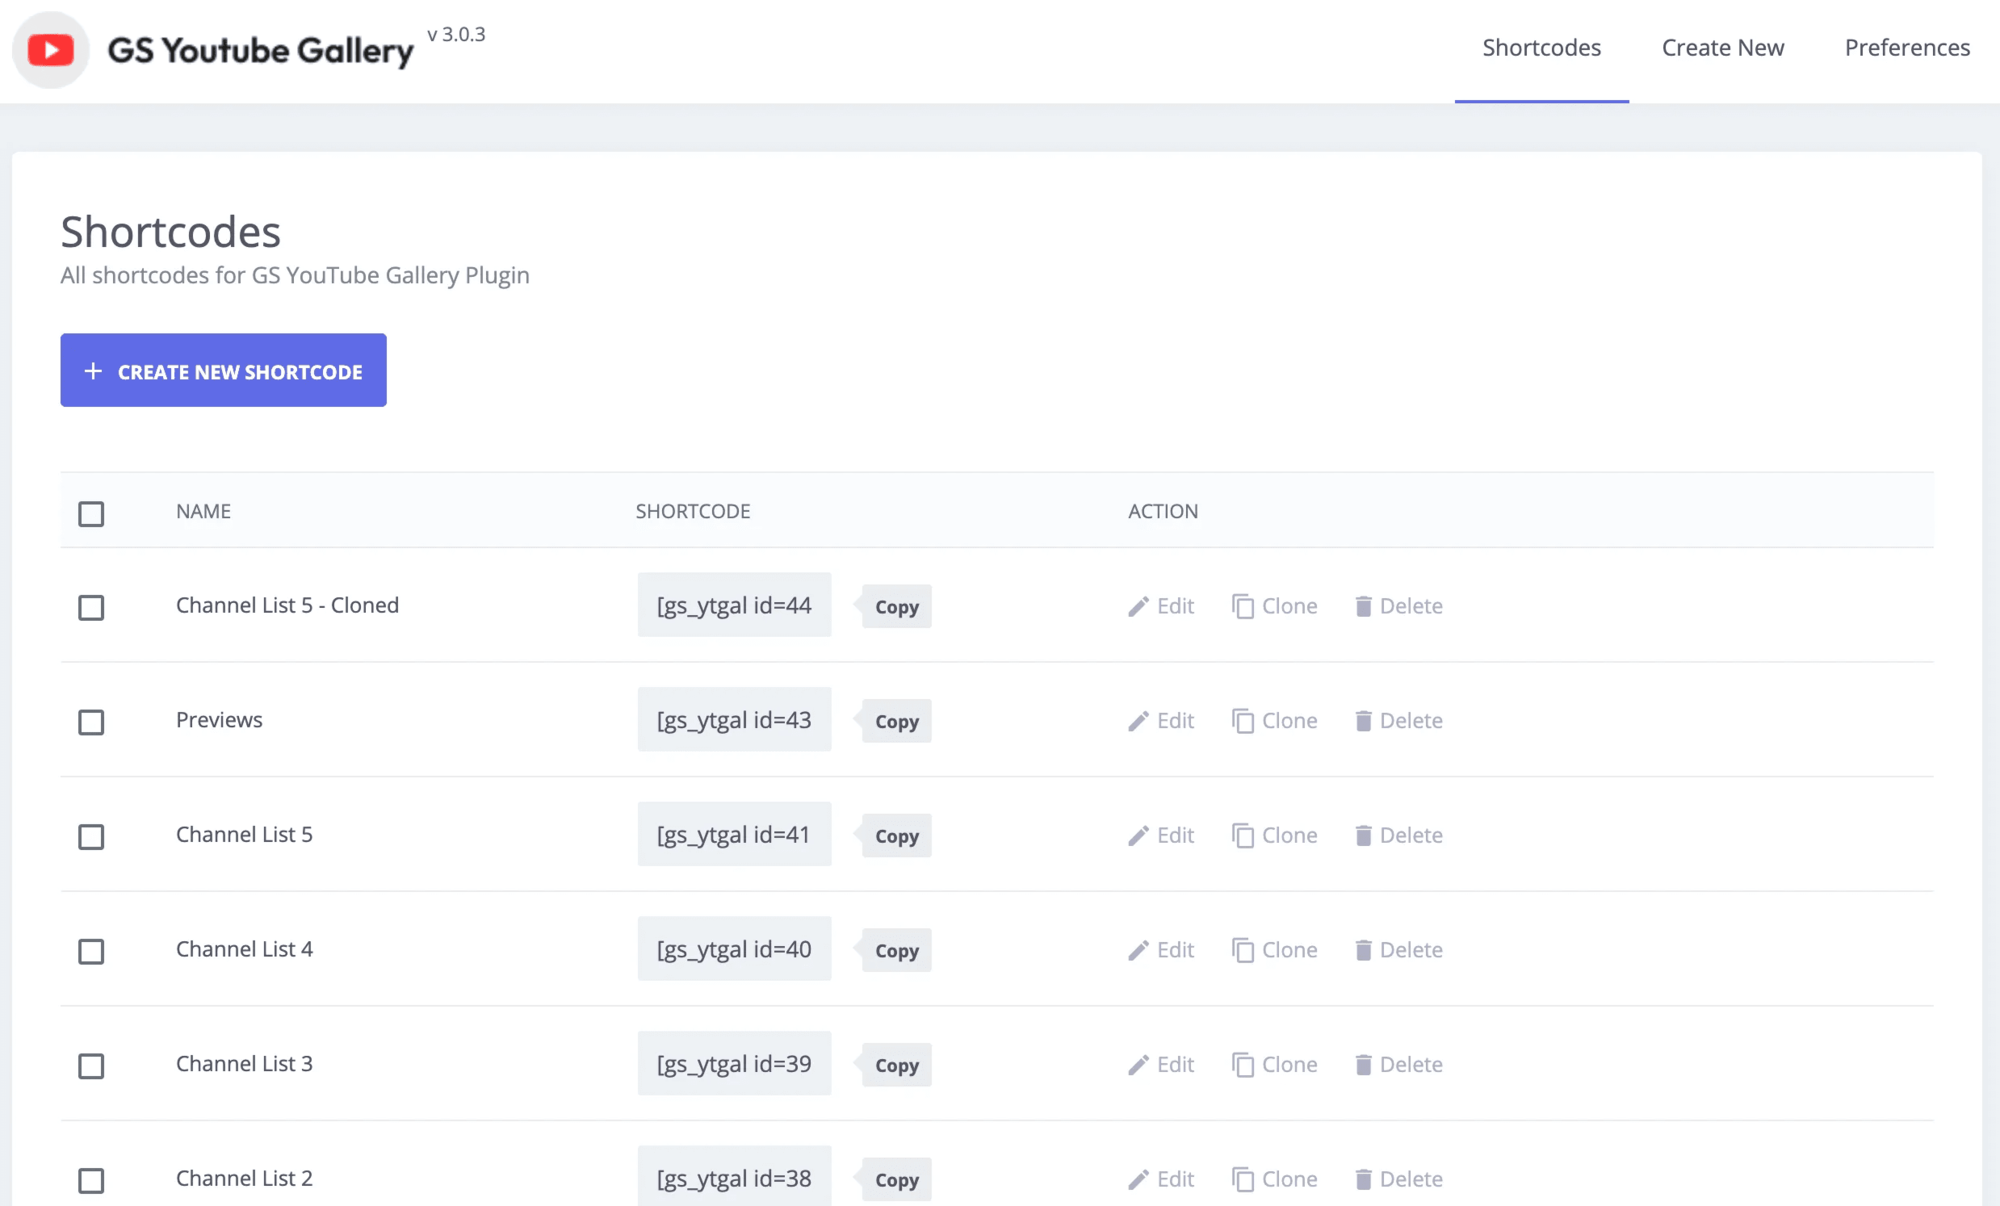2000x1206 pixels.
Task: Click the GS Youtube Gallery logo icon
Action: (51, 50)
